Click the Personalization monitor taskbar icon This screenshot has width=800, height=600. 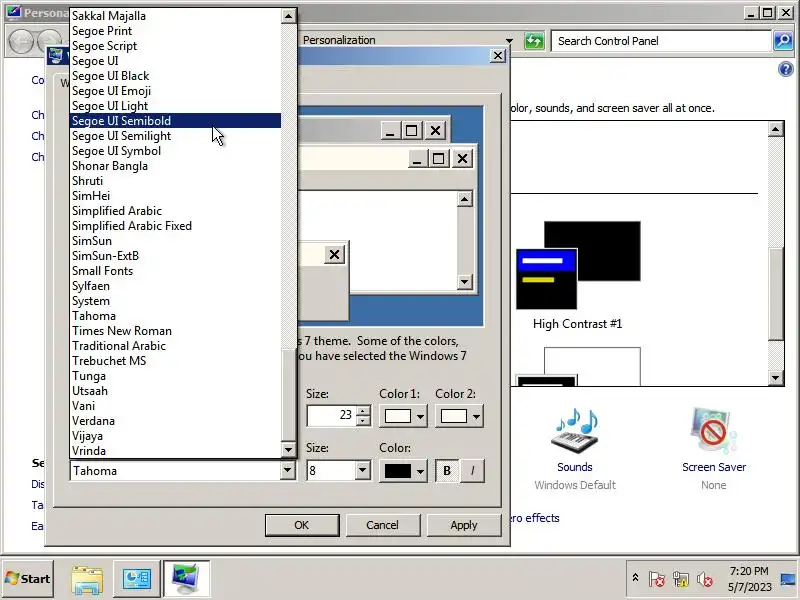186,579
